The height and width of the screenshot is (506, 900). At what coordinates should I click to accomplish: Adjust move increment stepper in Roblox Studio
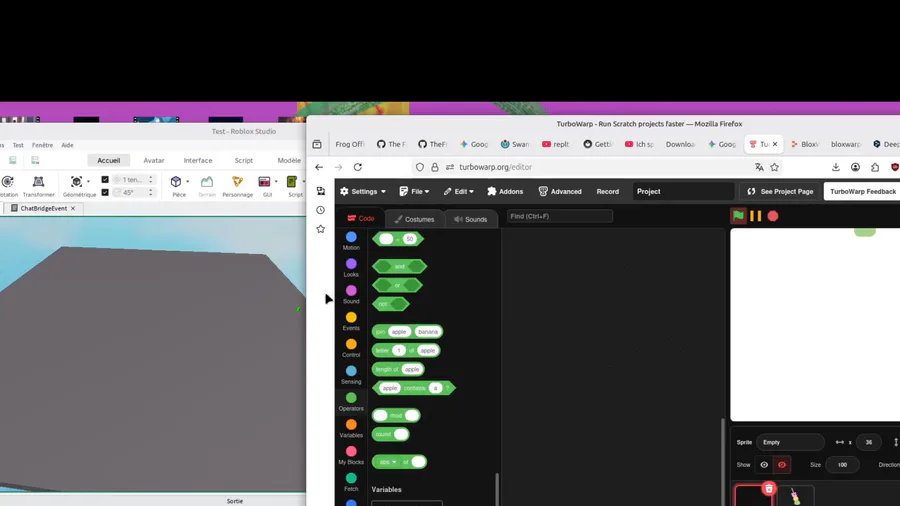pos(151,180)
